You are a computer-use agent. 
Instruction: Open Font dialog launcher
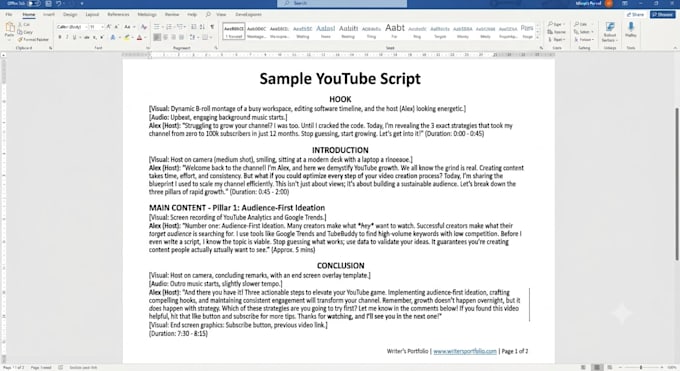[147, 48]
